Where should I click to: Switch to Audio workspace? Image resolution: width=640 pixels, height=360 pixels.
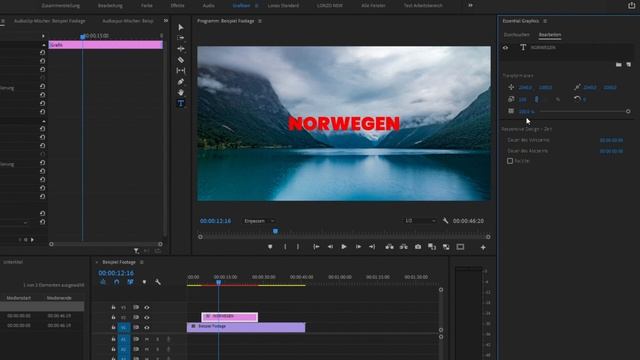pyautogui.click(x=209, y=6)
